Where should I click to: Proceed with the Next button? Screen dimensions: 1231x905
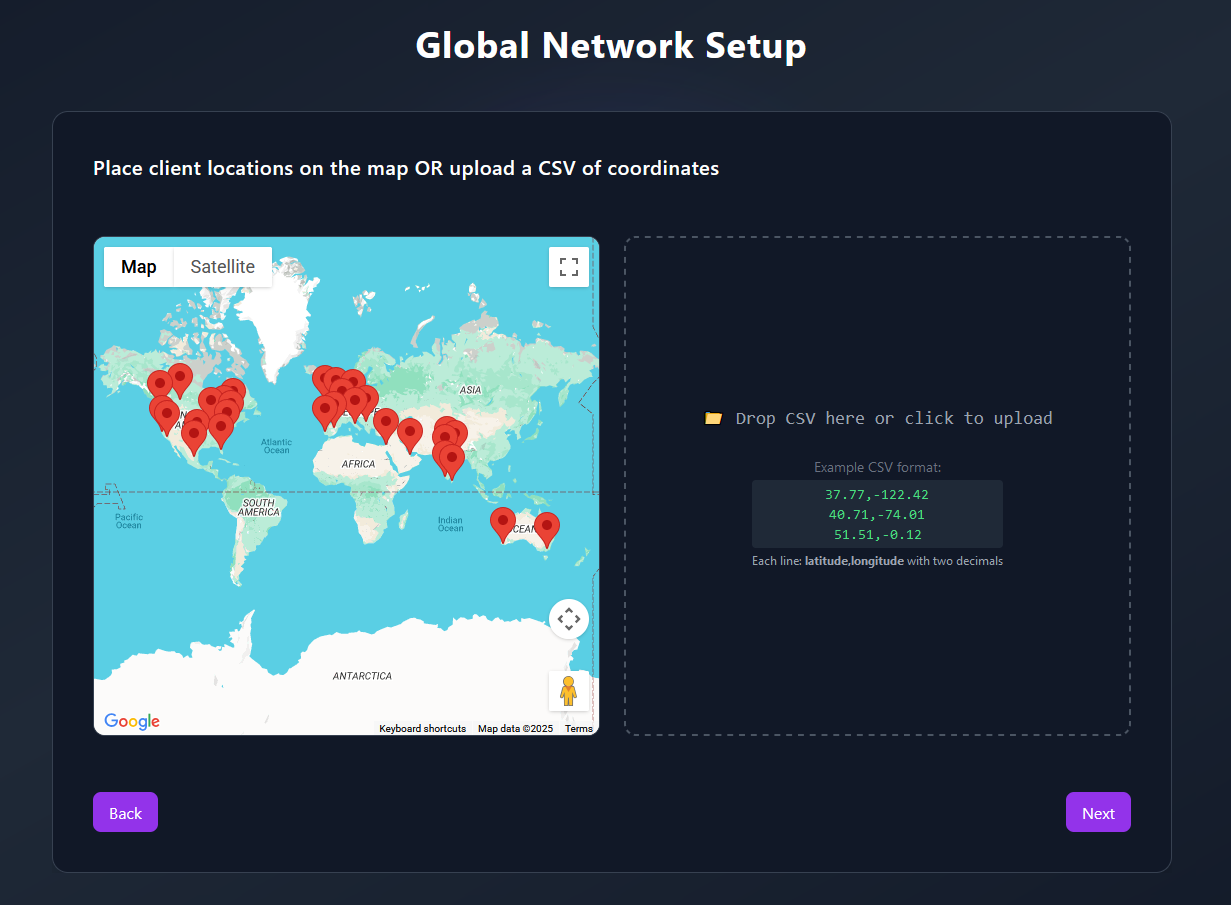[1098, 812]
